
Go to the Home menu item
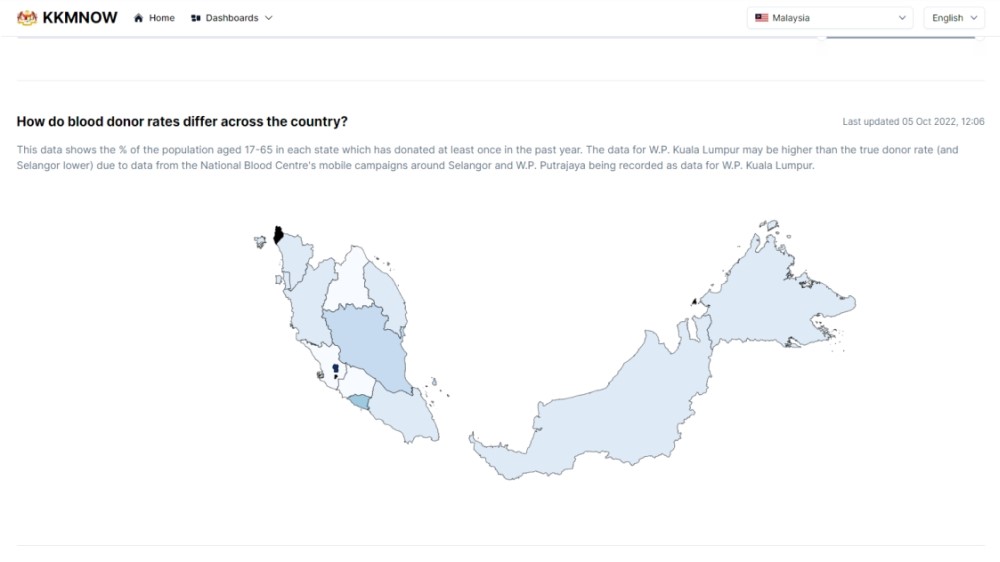pyautogui.click(x=154, y=18)
